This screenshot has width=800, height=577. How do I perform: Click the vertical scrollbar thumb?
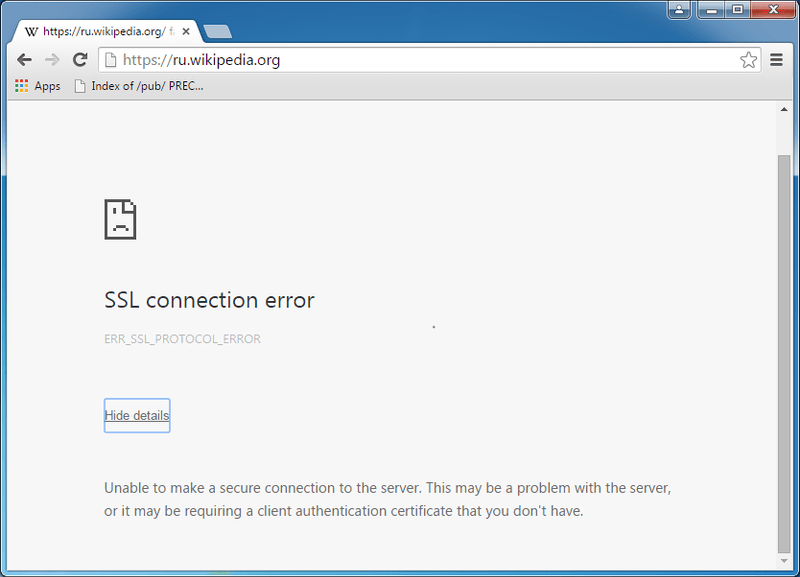784,354
